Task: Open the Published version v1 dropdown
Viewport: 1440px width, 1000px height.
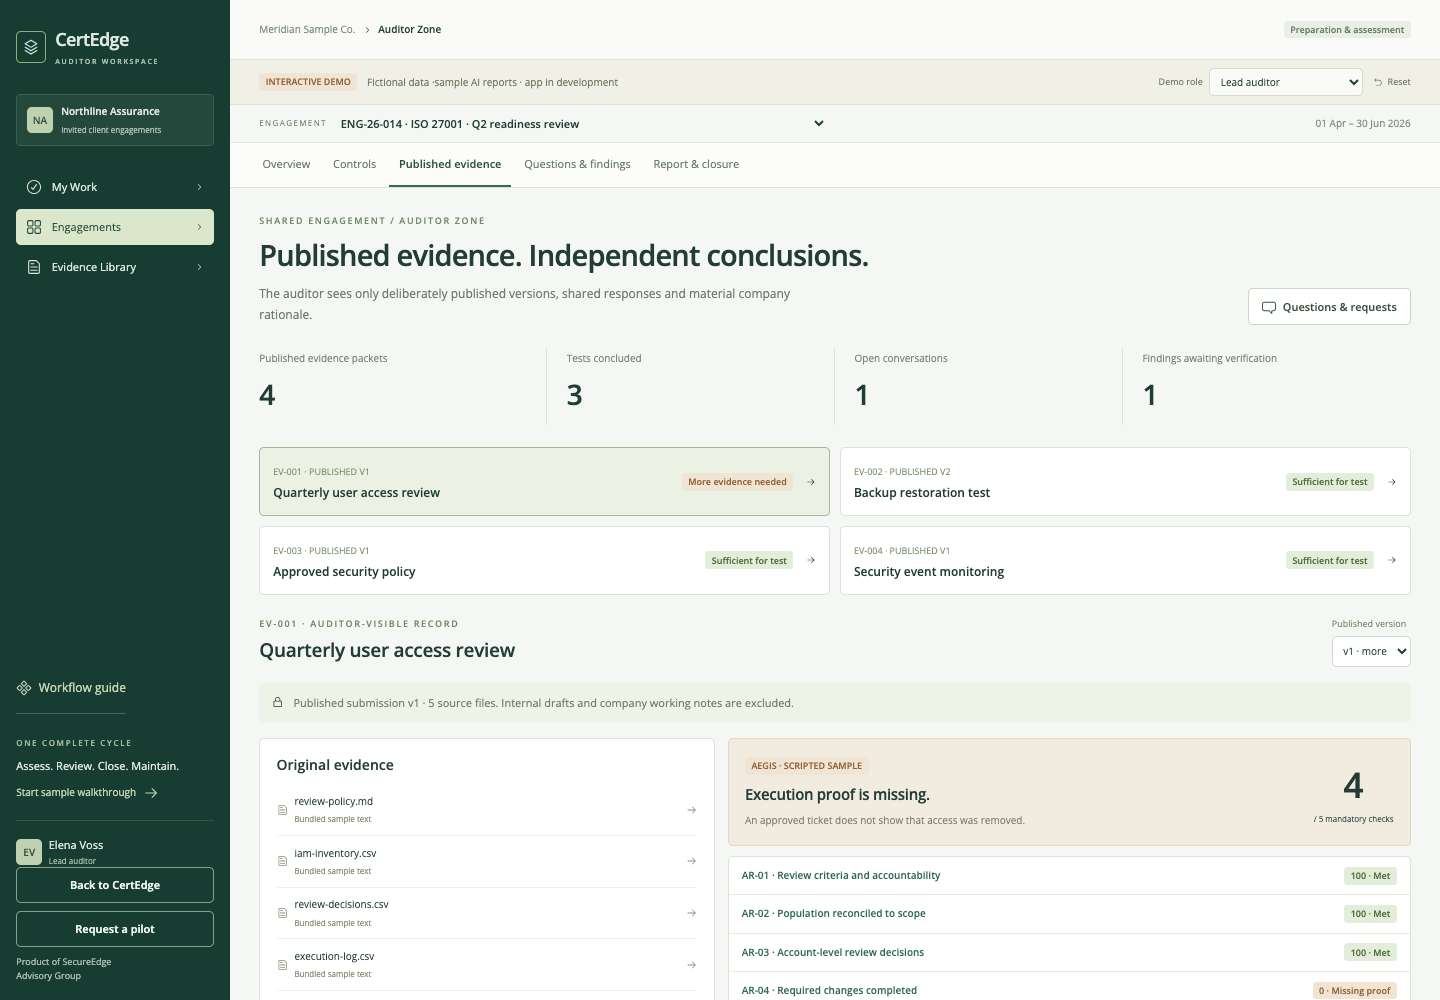Action: click(x=1371, y=651)
